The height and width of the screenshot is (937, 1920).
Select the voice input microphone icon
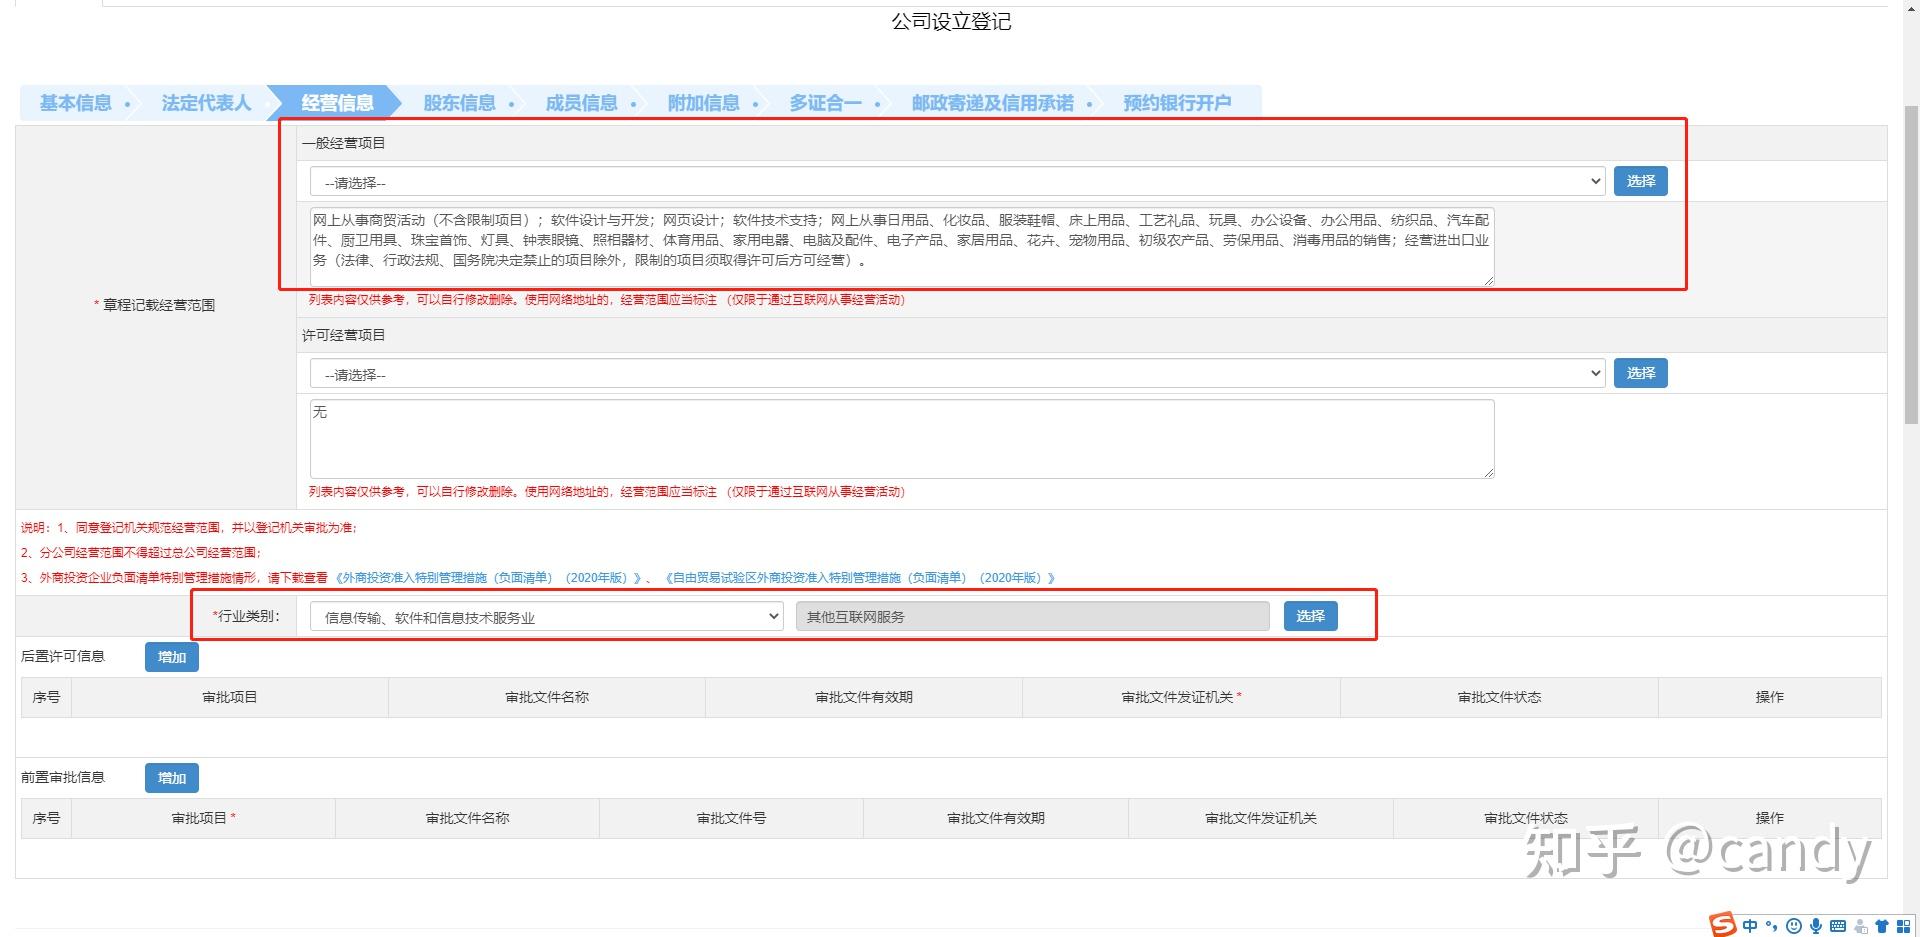point(1815,925)
